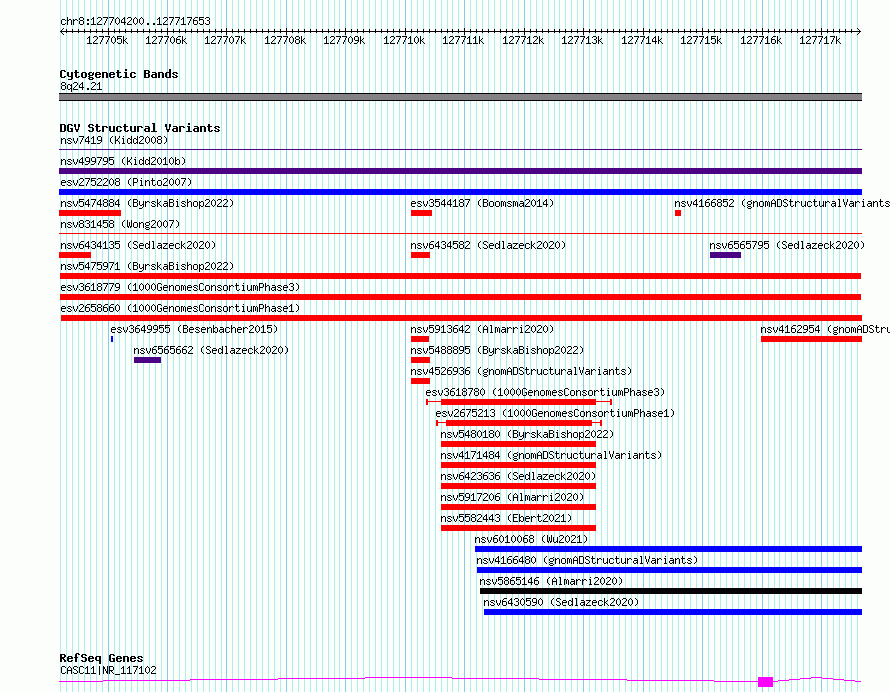Click the nsv5480180 (ByrskaBishop2022) label

[x=527, y=434]
